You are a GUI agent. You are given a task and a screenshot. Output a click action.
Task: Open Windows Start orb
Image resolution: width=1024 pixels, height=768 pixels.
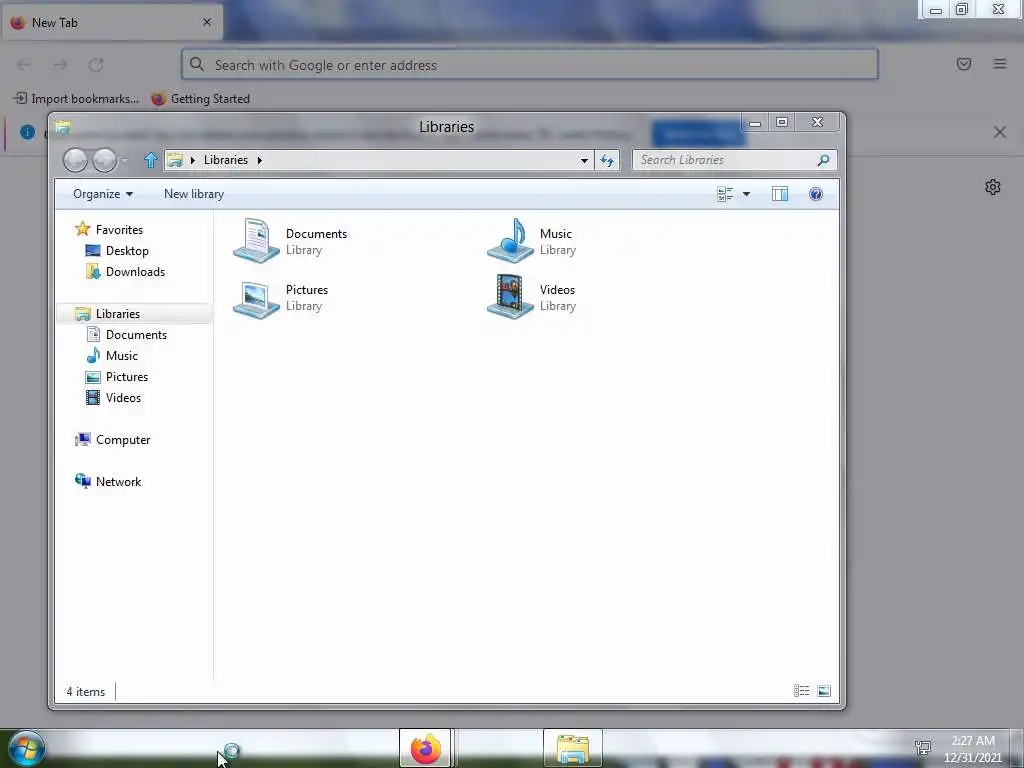(x=26, y=748)
